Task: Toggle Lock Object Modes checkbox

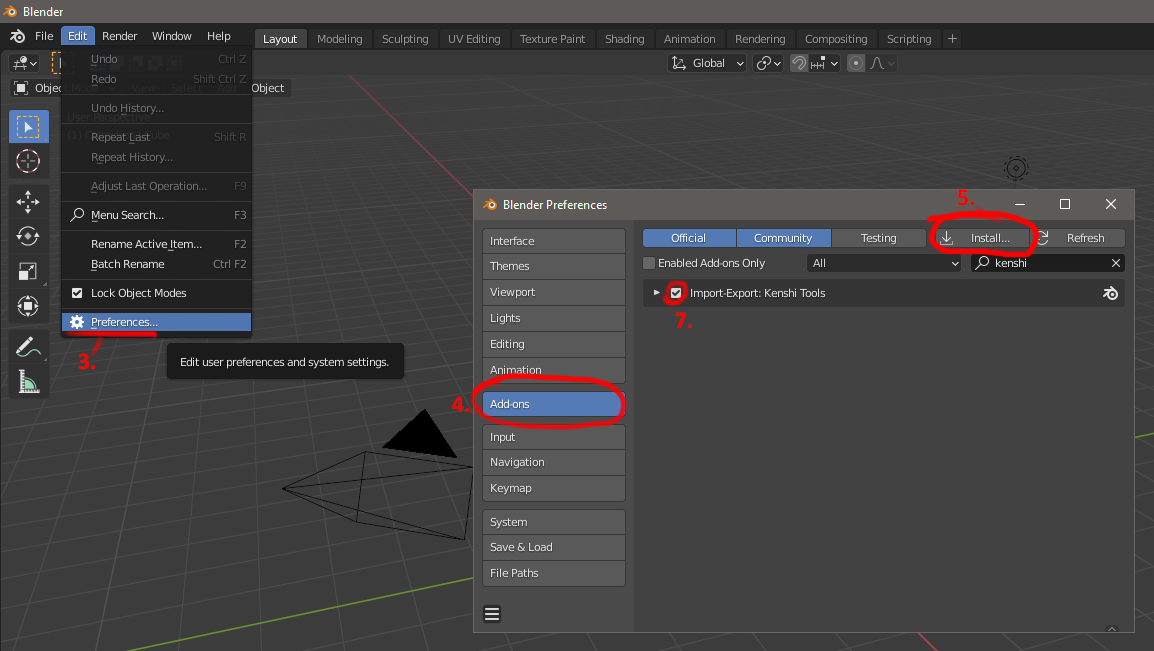Action: pyautogui.click(x=77, y=293)
